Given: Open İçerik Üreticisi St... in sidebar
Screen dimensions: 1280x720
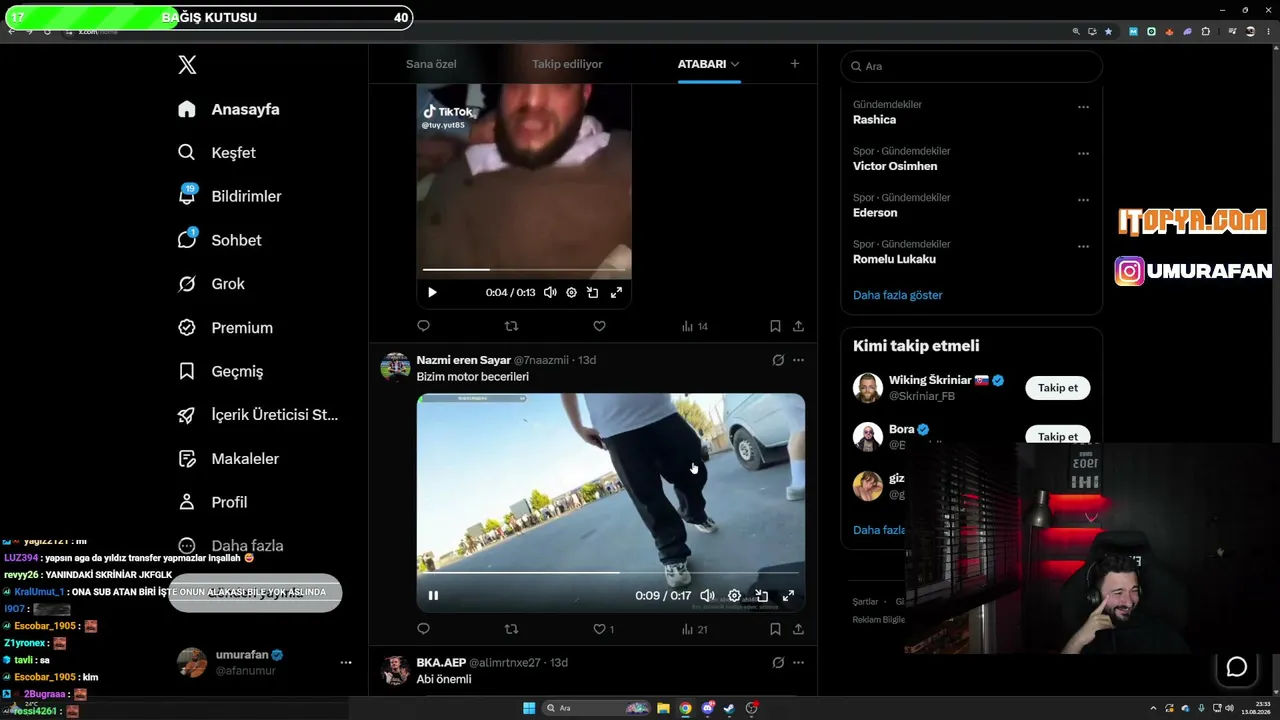Looking at the screenshot, I should coord(258,415).
